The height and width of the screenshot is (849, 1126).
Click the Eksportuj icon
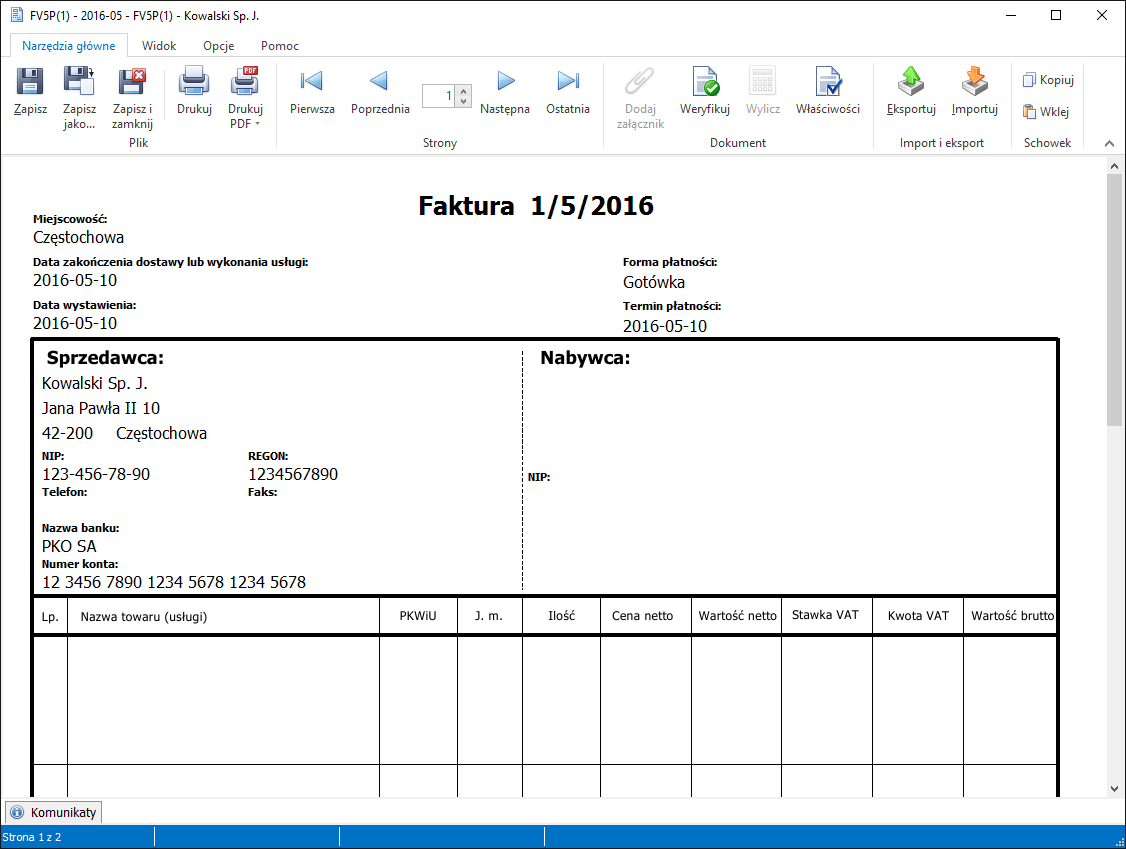910,83
